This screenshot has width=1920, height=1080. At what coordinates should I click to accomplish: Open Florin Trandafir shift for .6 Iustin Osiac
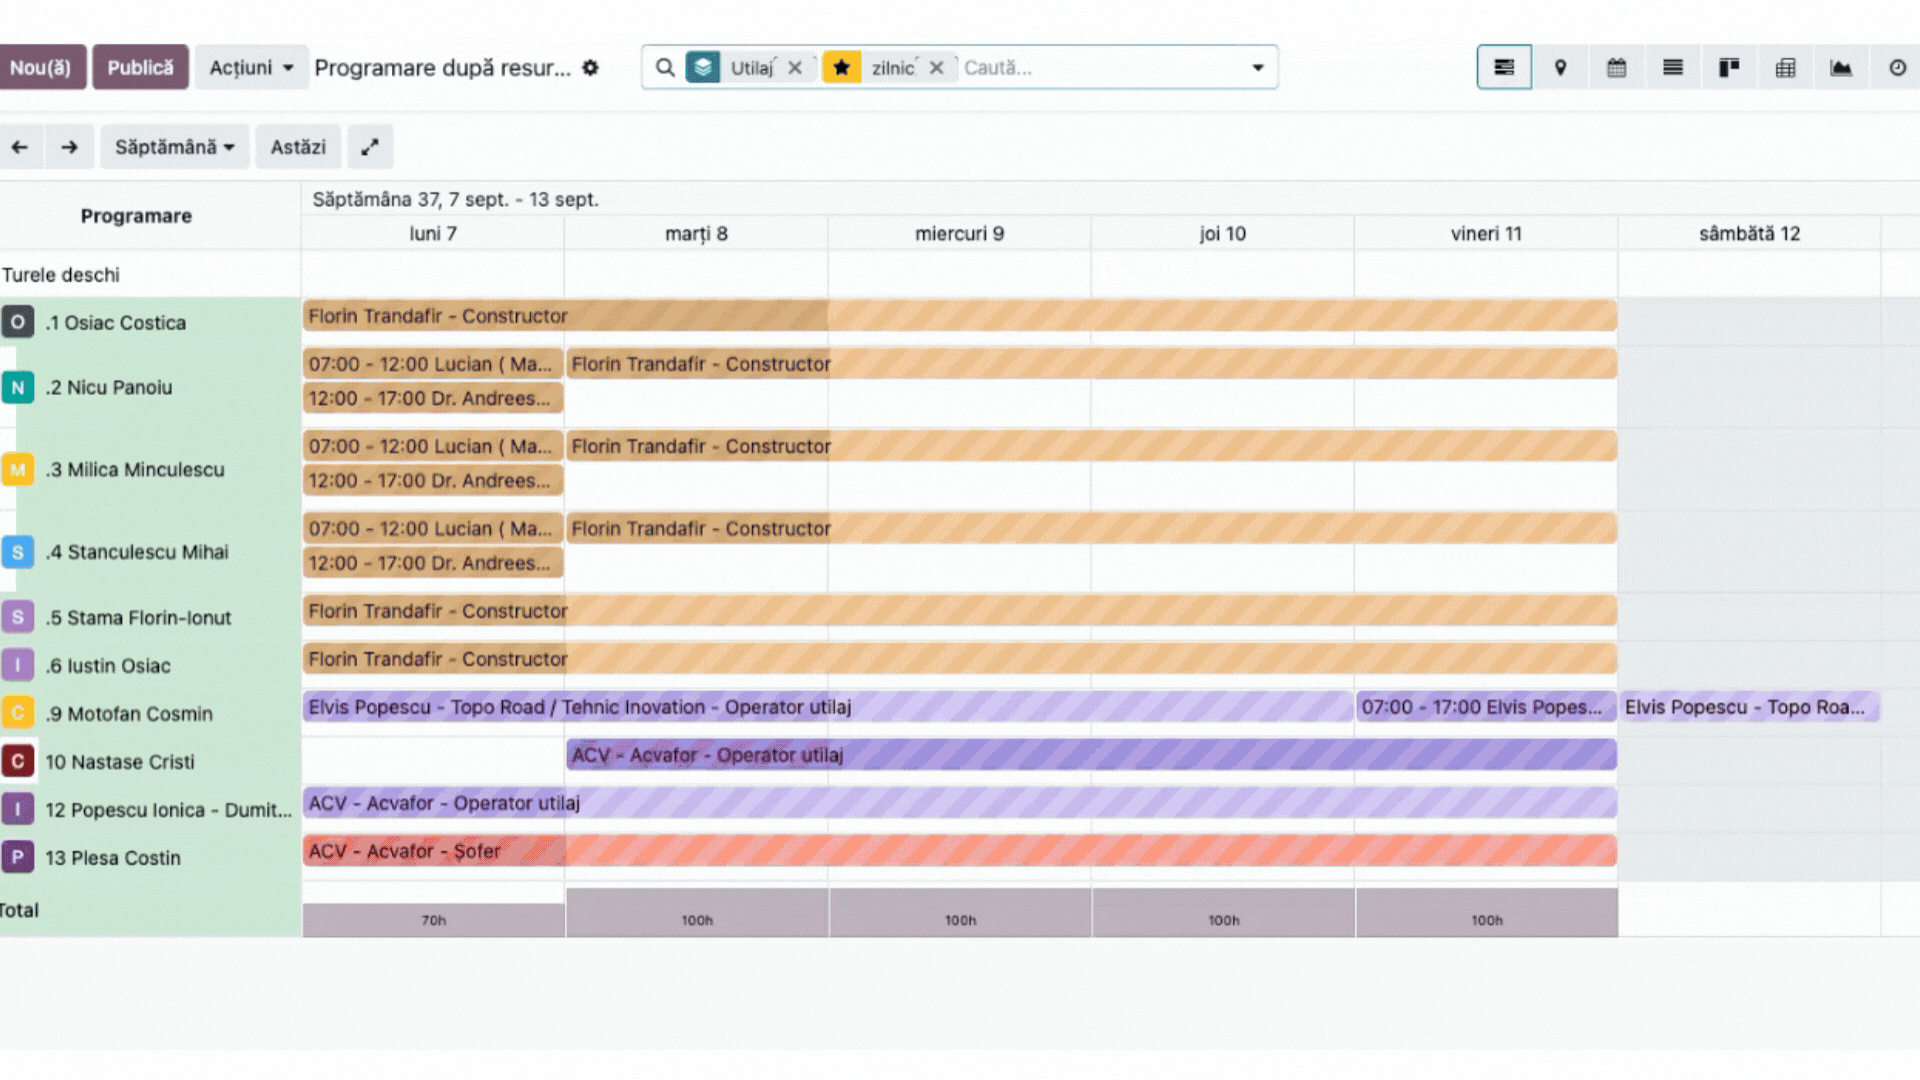960,658
